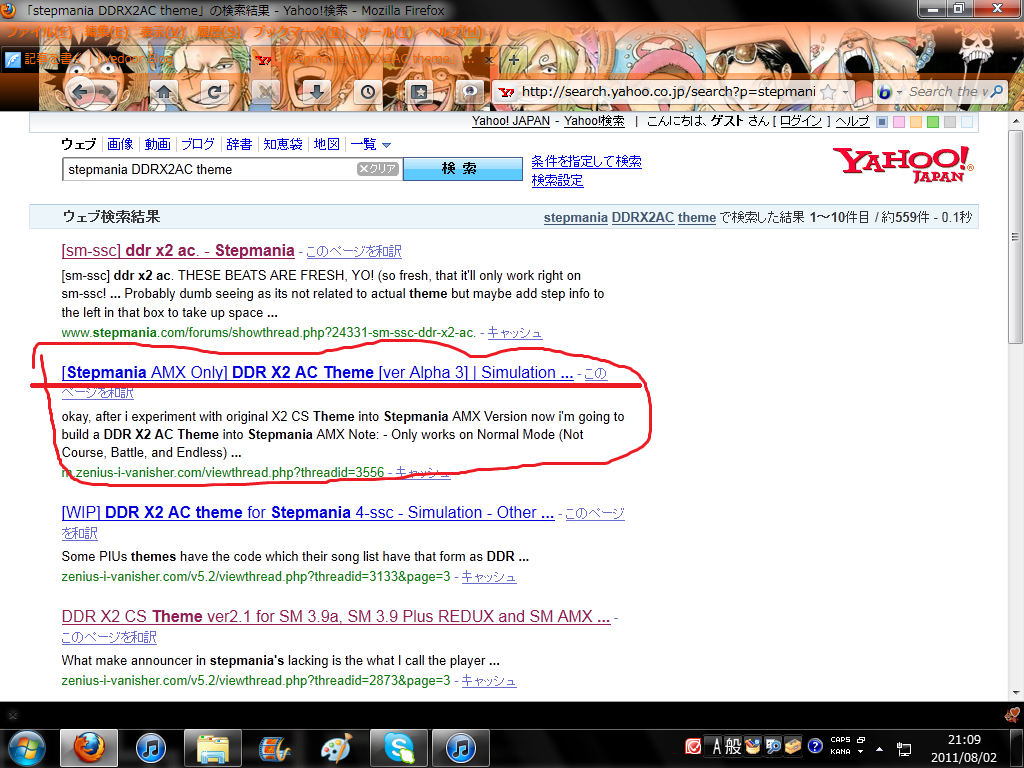
Task: Open the Windows Start menu
Action: pos(25,748)
